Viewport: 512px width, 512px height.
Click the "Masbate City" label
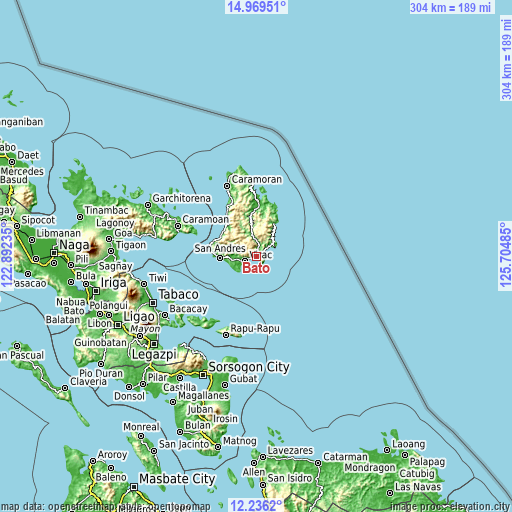coord(177,479)
